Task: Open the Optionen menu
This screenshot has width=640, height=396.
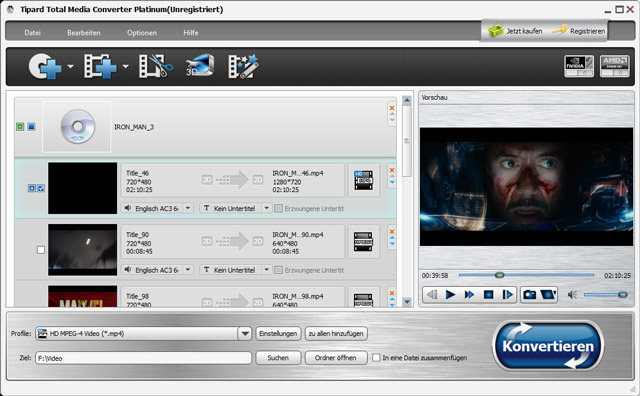Action: 142,33
